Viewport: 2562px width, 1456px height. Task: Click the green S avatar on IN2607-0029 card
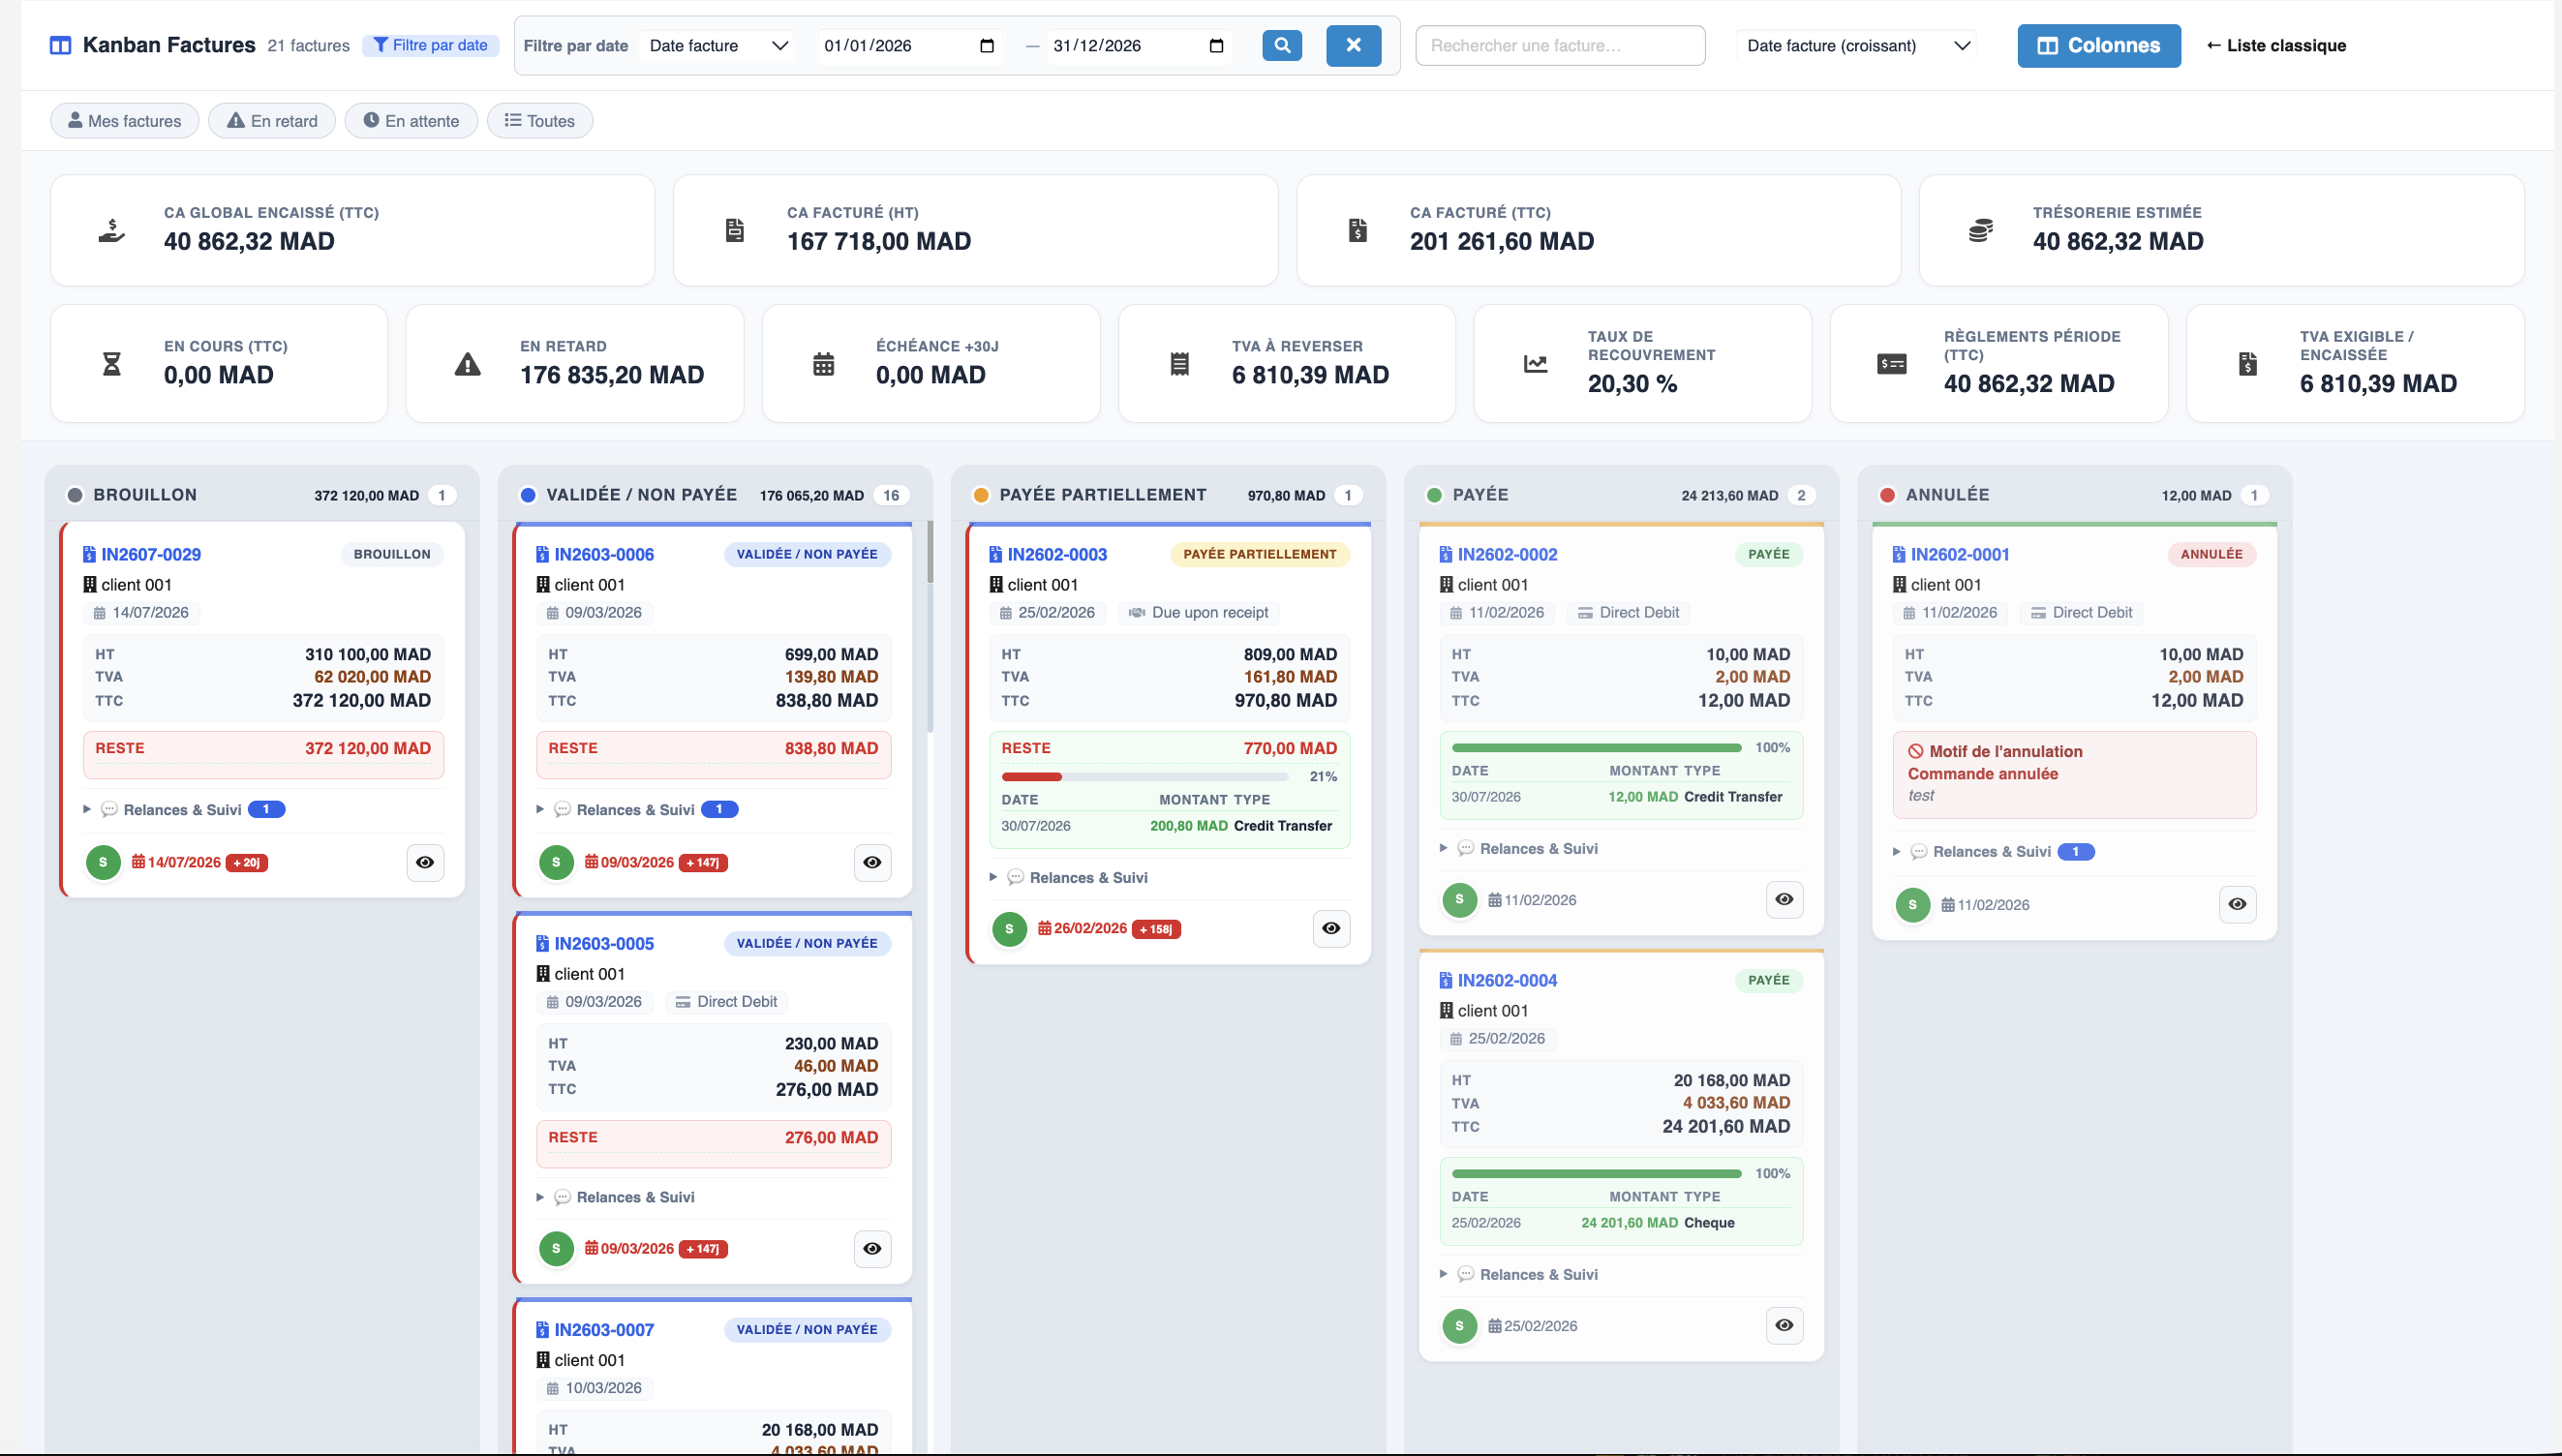[x=103, y=862]
